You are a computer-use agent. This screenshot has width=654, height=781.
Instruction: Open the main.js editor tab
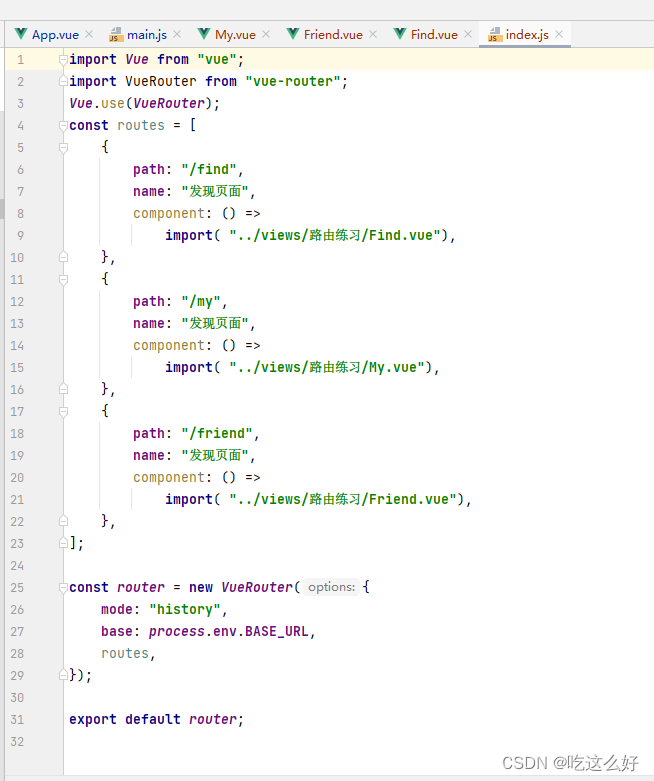146,34
